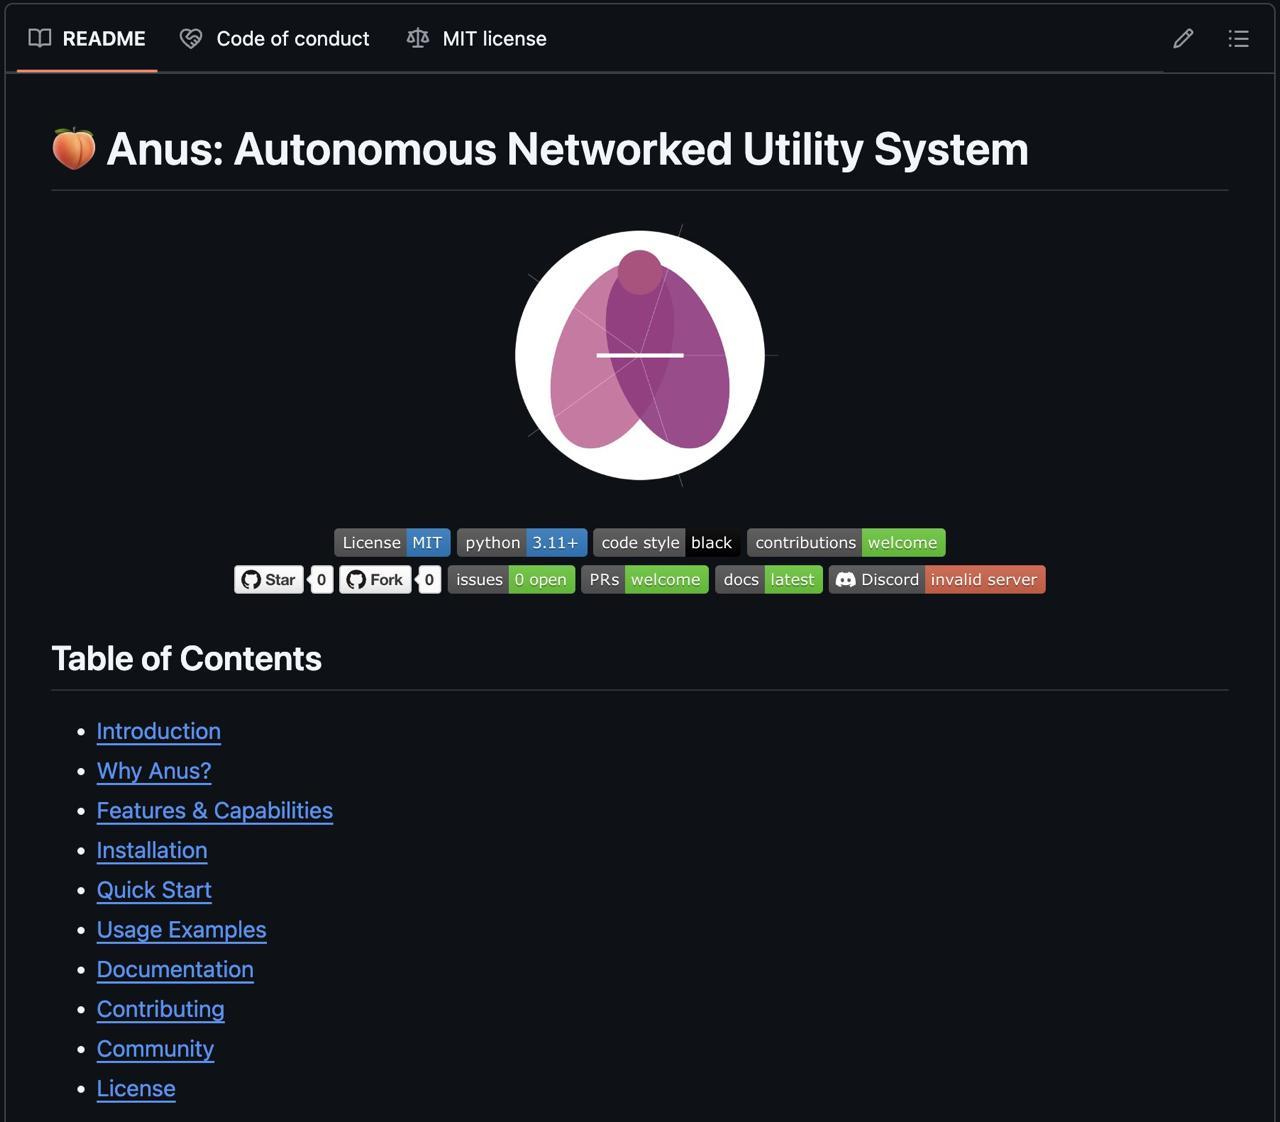Click the python 3.11+ badge
Viewport: 1280px width, 1122px height.
(521, 543)
